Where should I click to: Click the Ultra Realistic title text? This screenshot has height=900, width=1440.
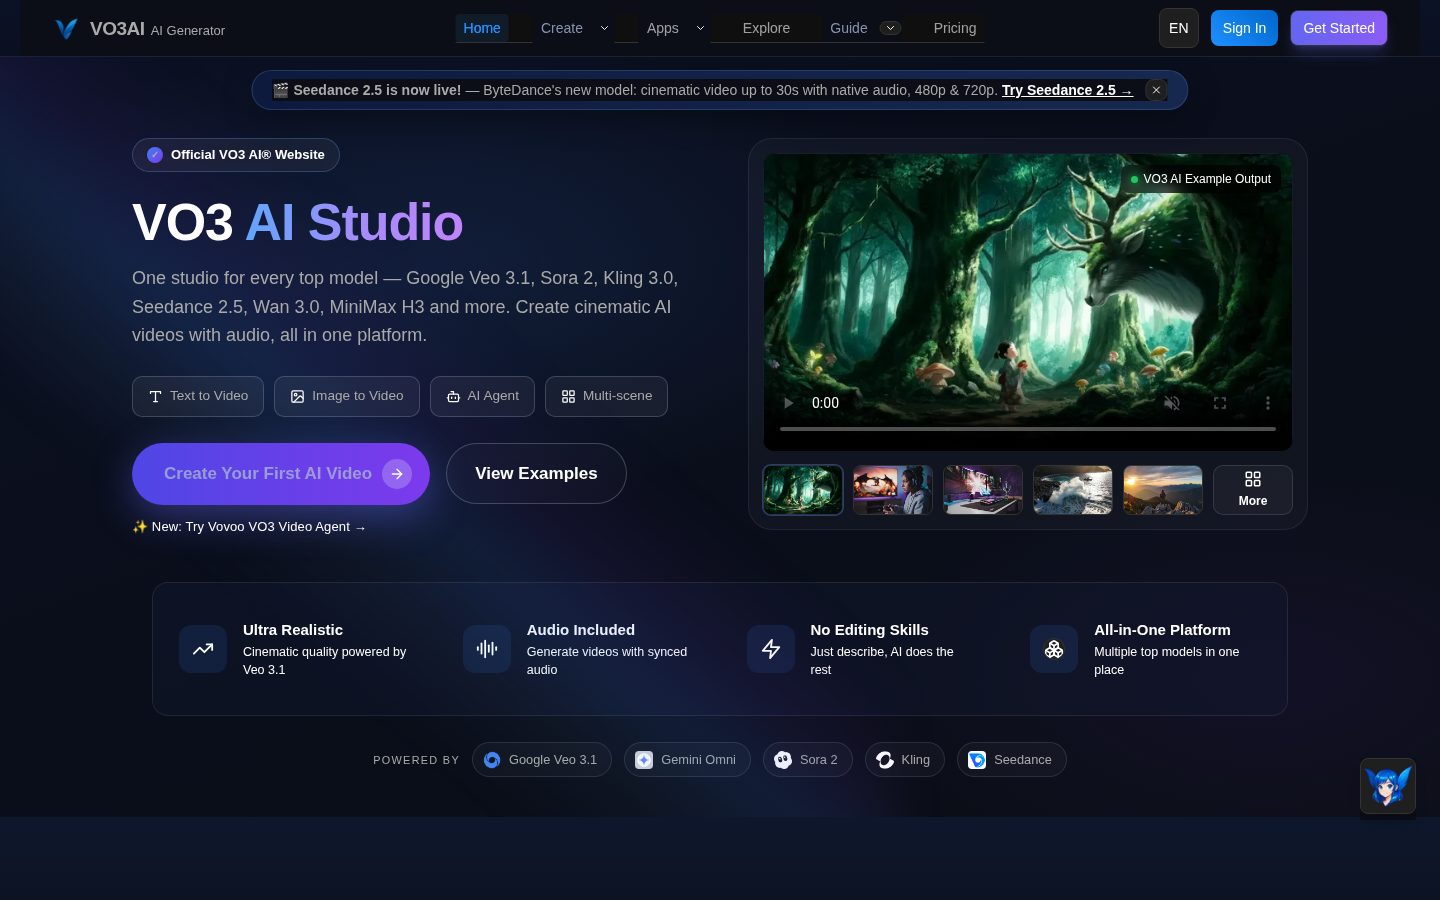pyautogui.click(x=293, y=630)
